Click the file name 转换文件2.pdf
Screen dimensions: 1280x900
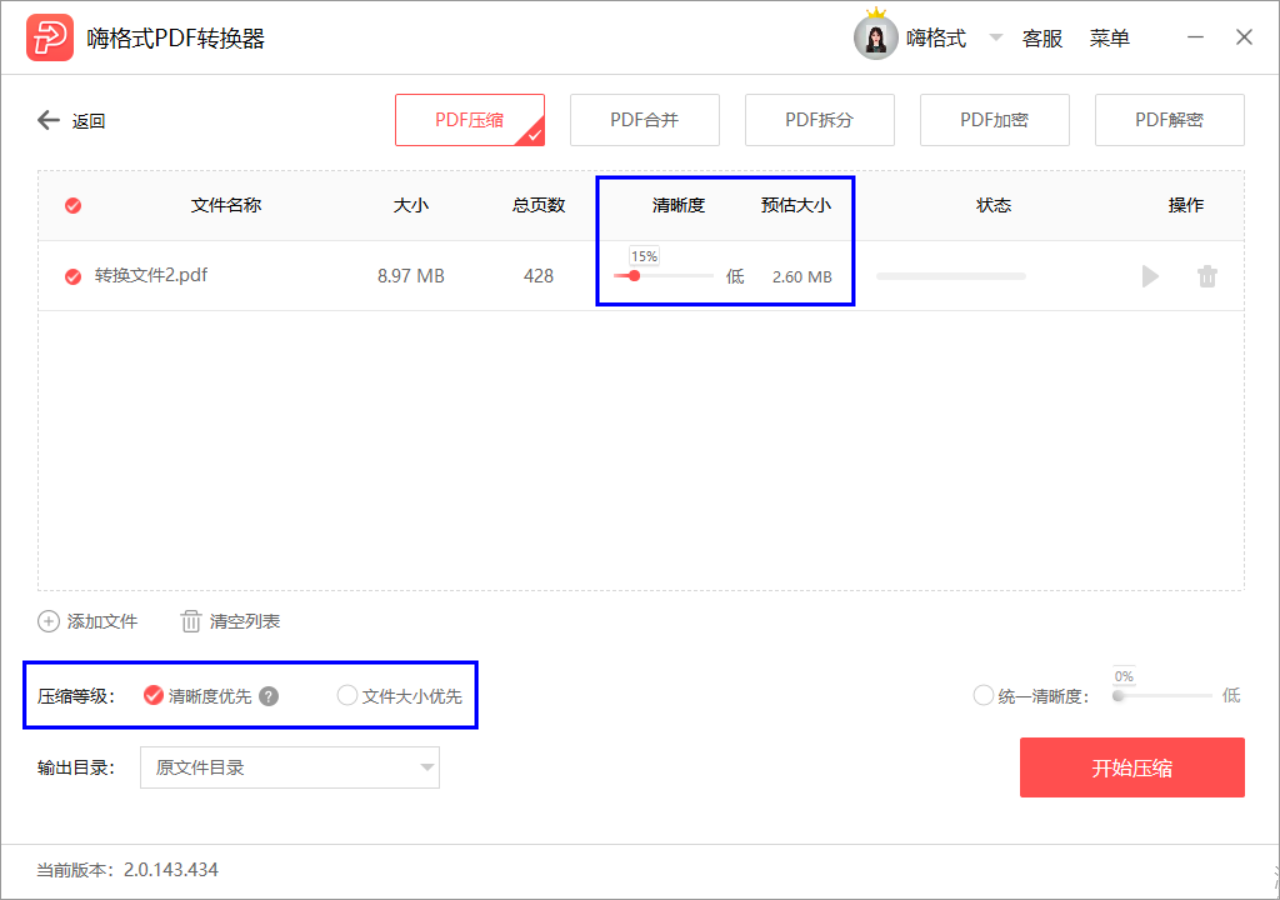point(151,276)
